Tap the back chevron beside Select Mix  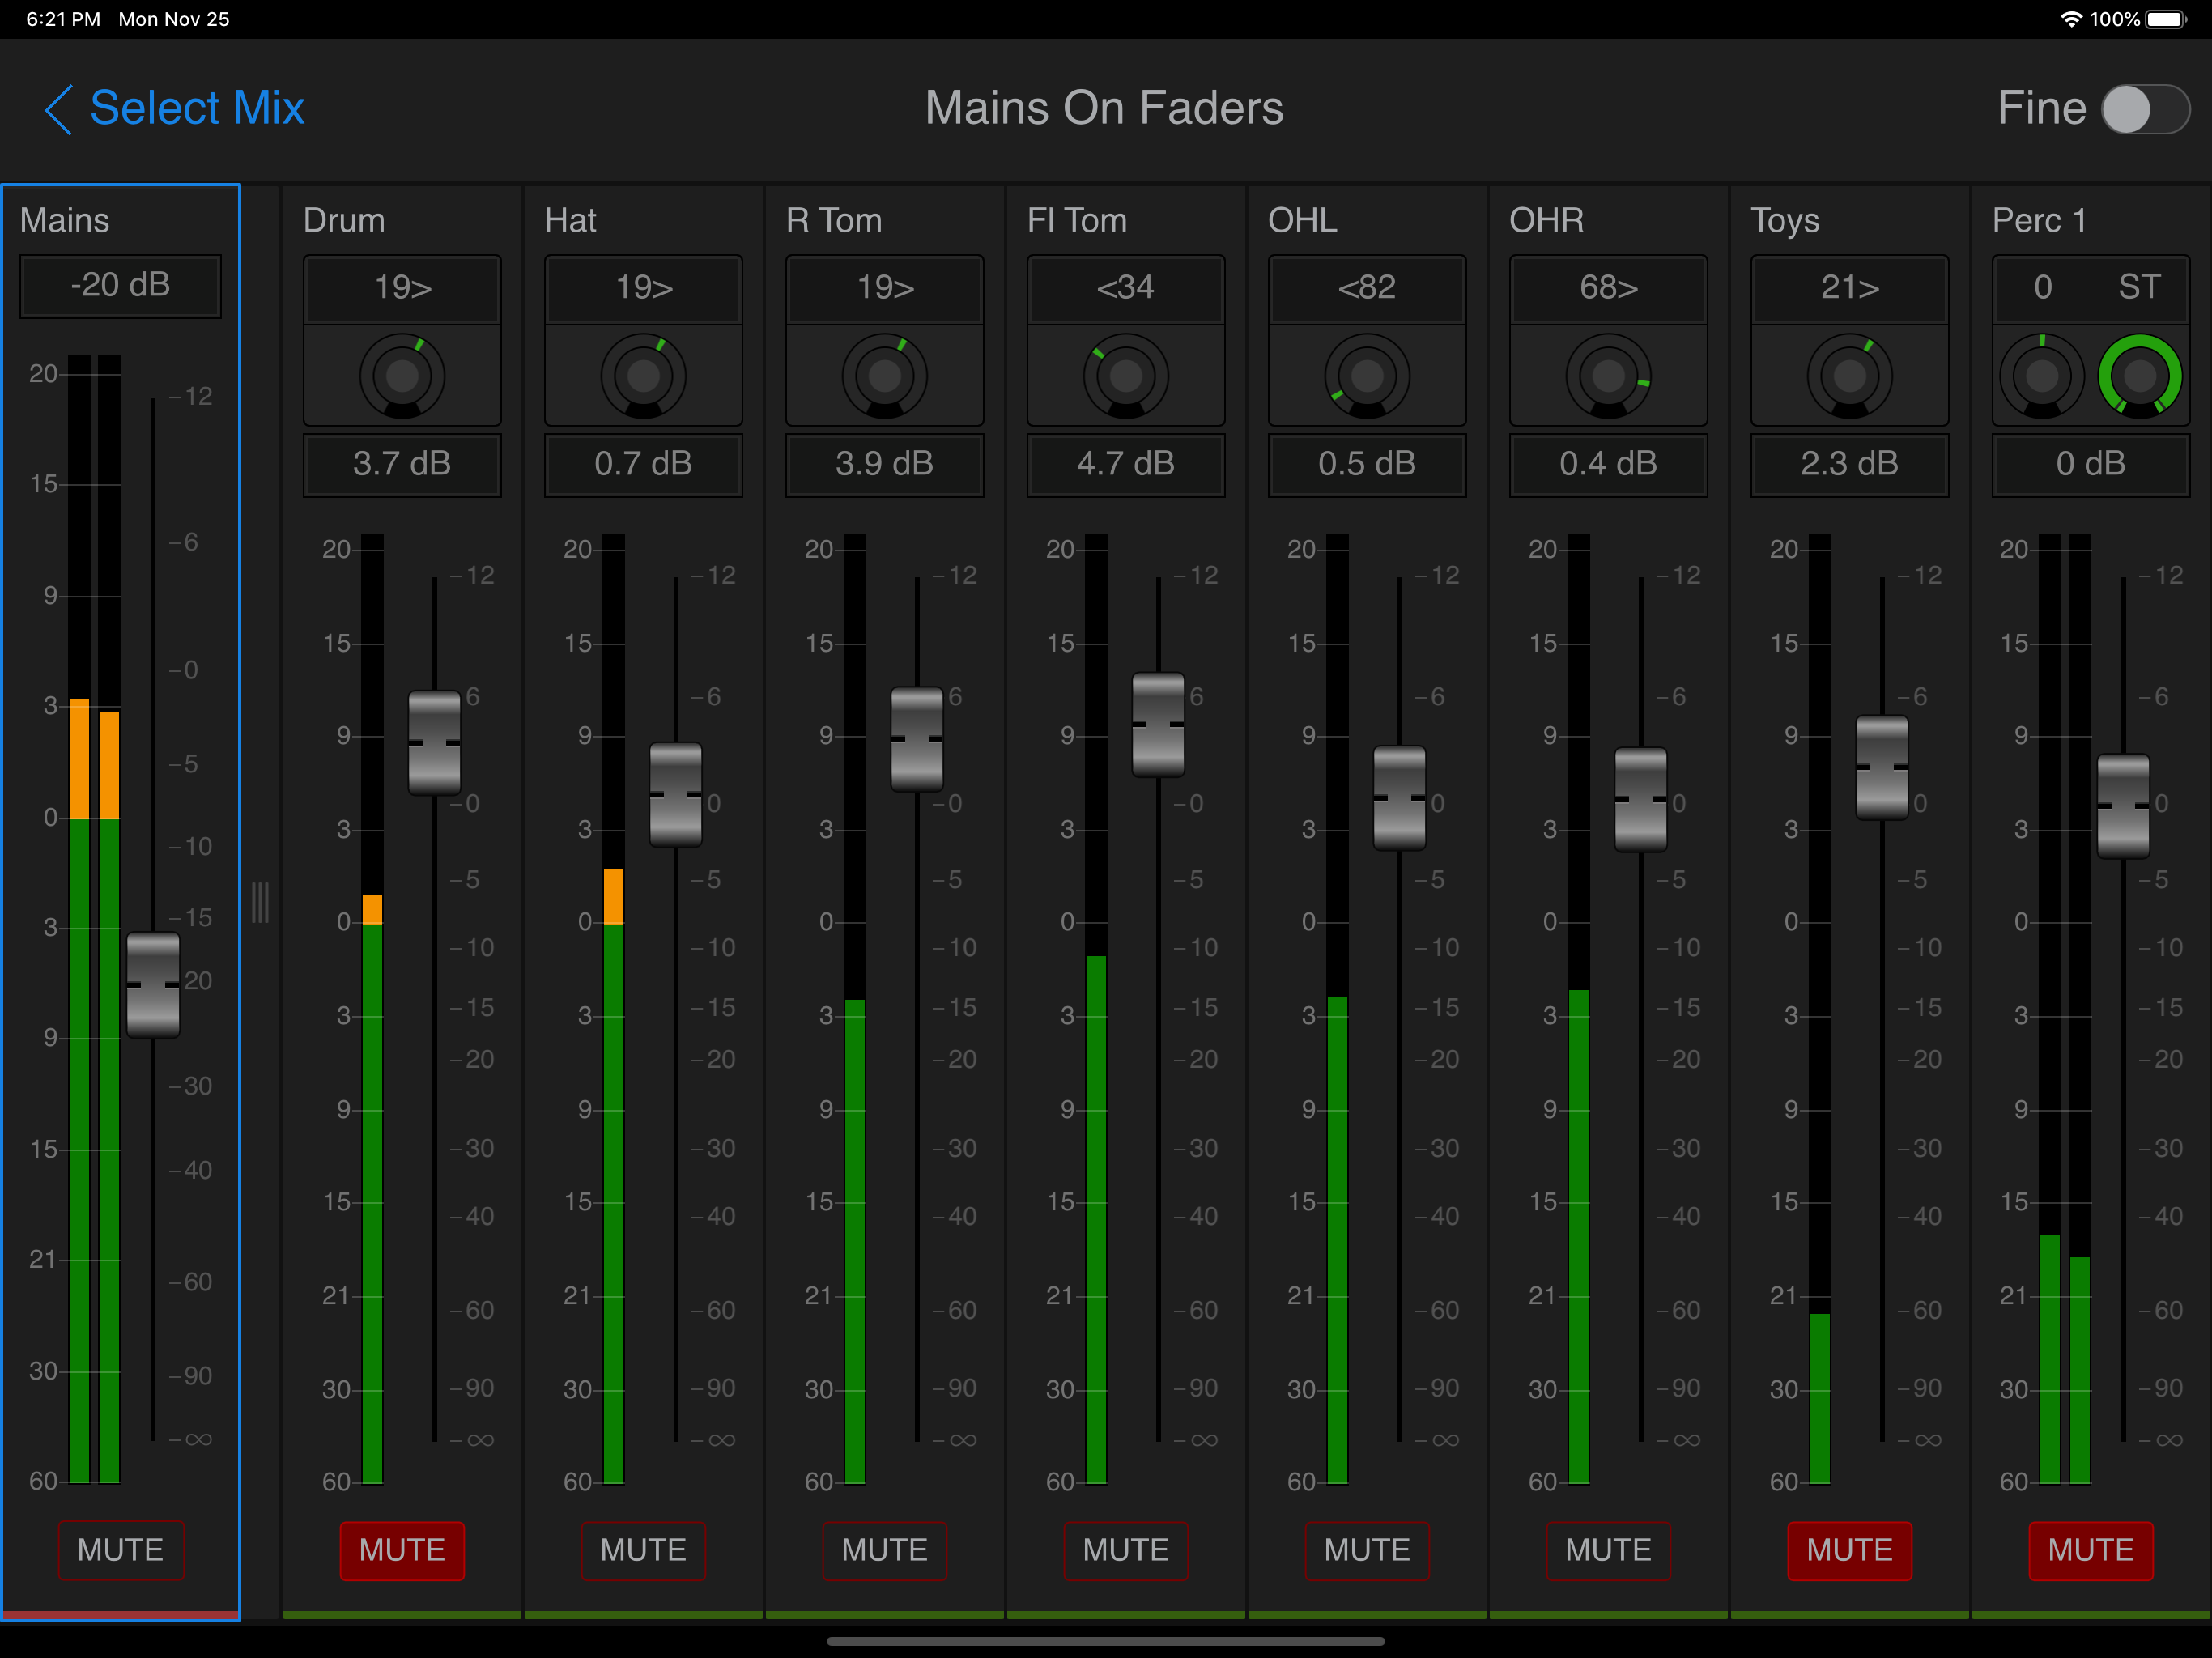click(59, 108)
